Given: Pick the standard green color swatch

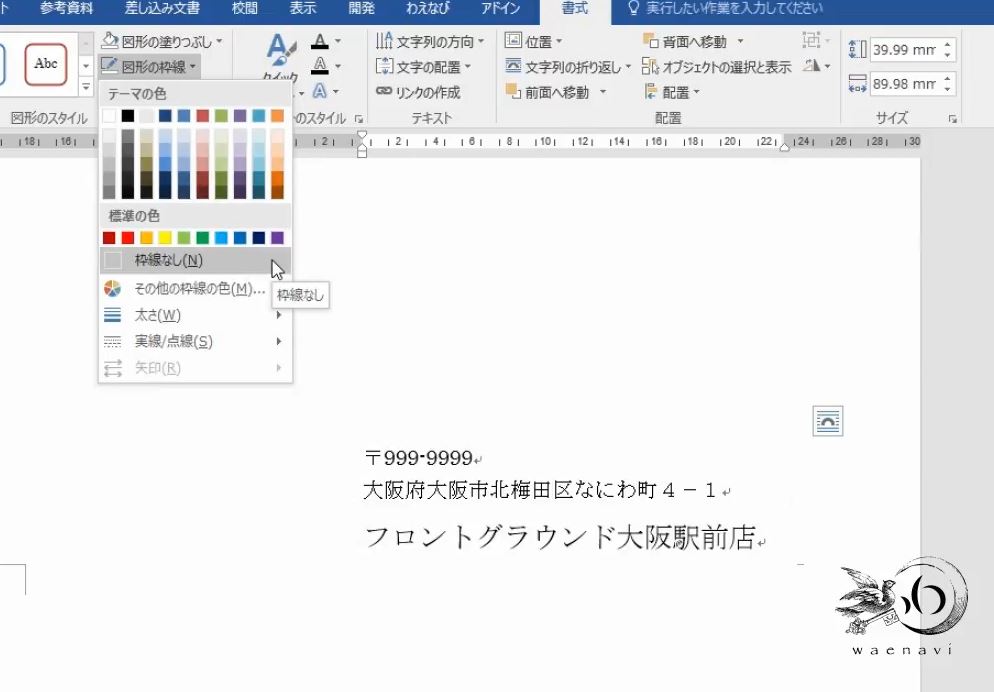Looking at the screenshot, I should pos(203,238).
